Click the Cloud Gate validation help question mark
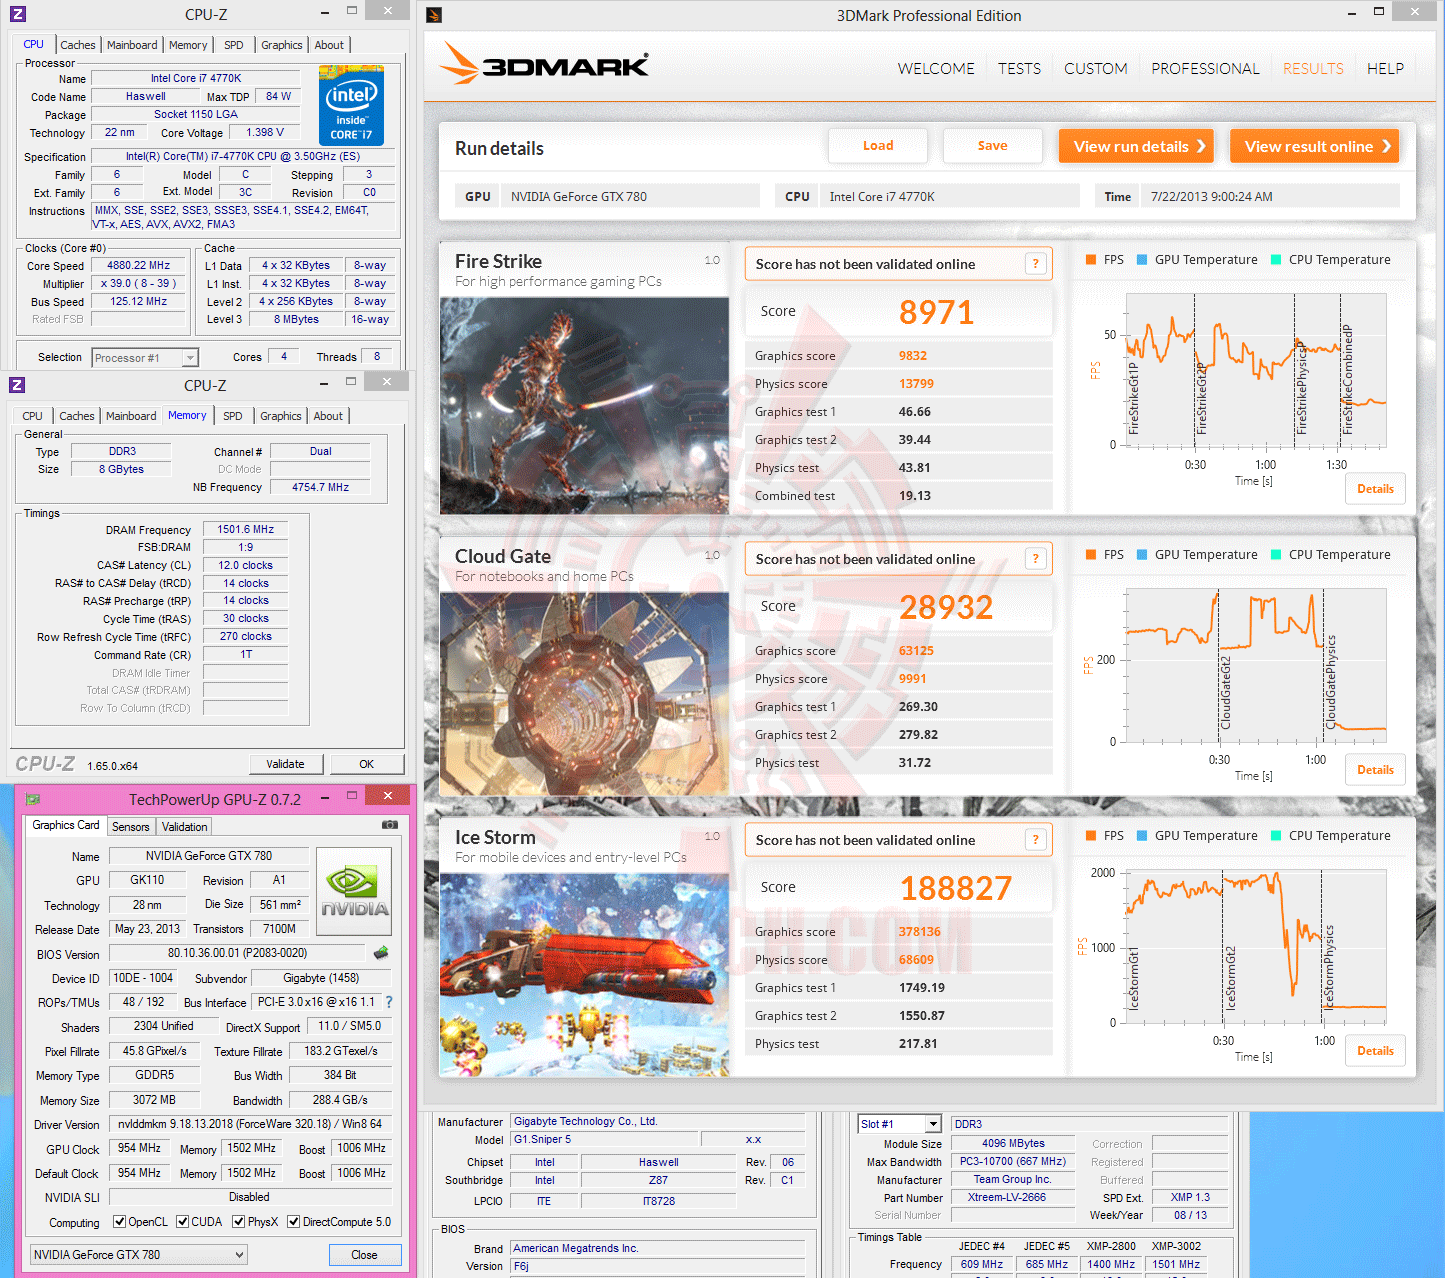Screen dimensions: 1445x1278 pyautogui.click(x=1036, y=559)
